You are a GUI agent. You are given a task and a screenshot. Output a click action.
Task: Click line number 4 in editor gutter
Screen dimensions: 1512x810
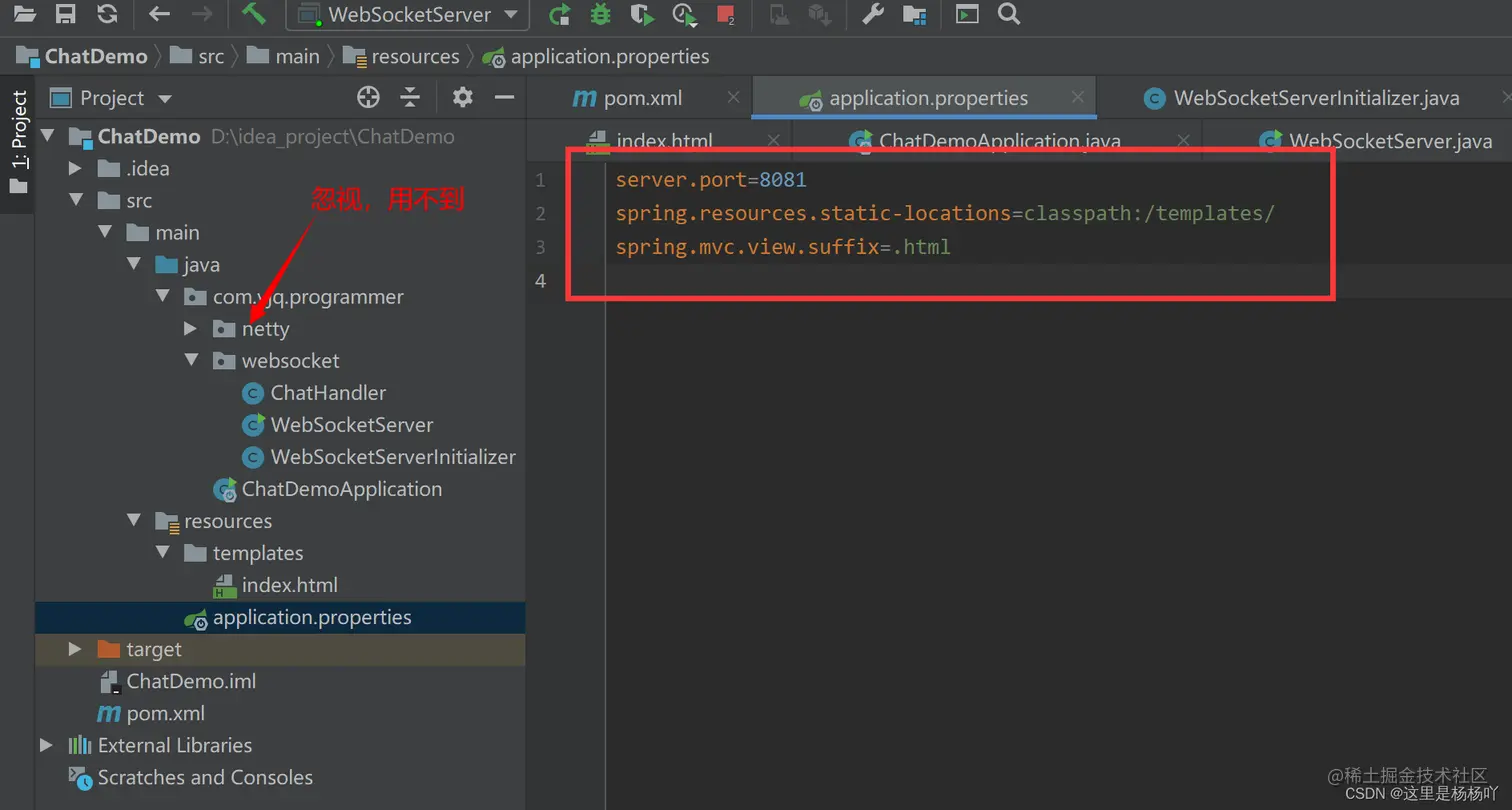point(540,281)
